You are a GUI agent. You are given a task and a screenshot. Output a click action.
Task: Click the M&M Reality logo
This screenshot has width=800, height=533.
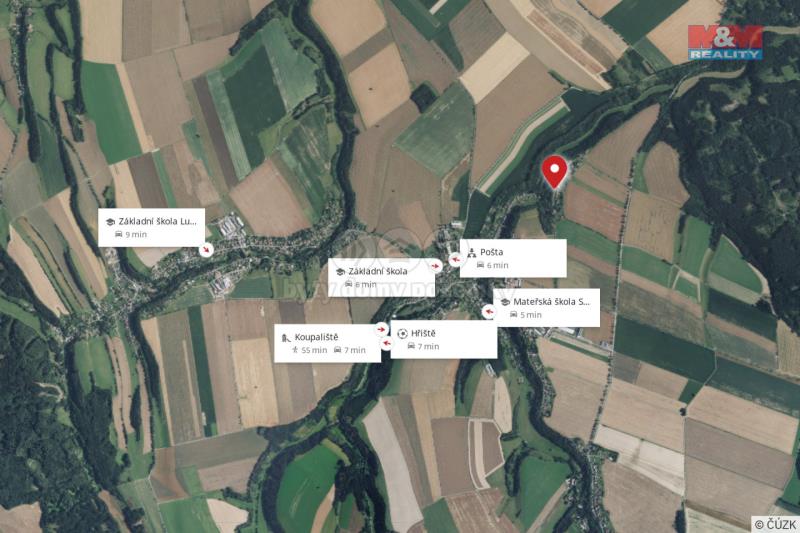coord(725,43)
